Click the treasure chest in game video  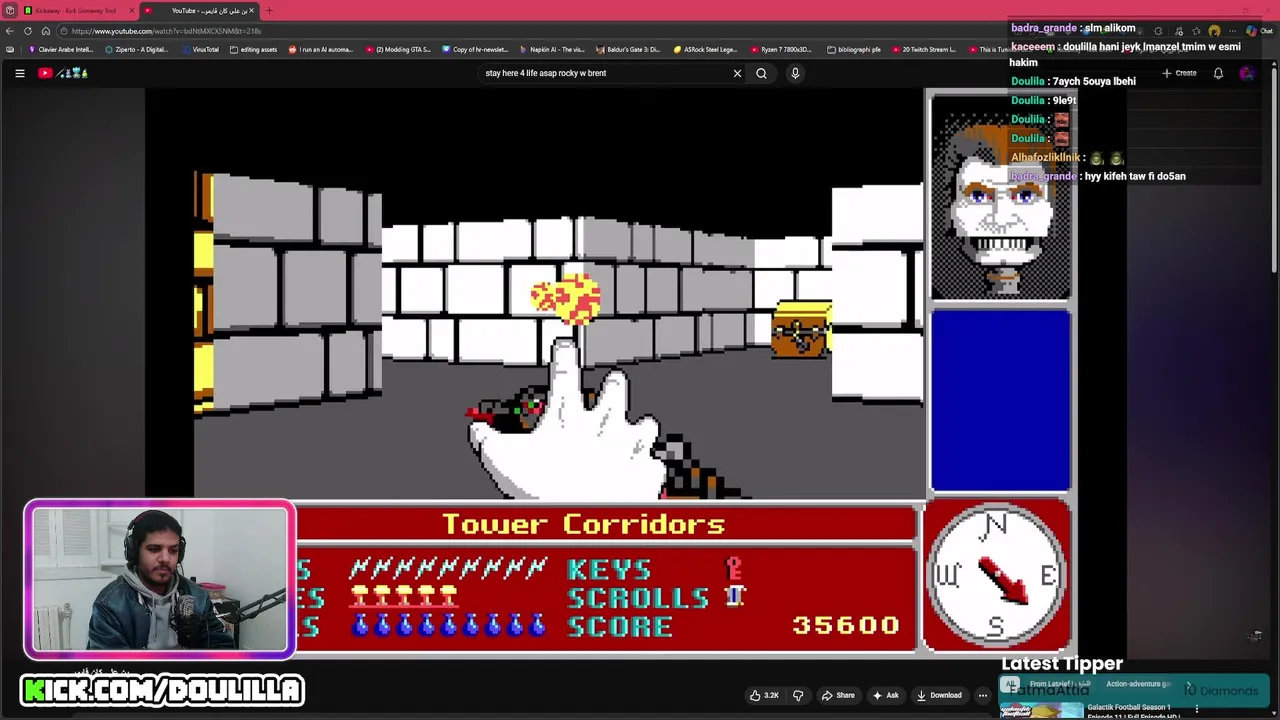801,330
